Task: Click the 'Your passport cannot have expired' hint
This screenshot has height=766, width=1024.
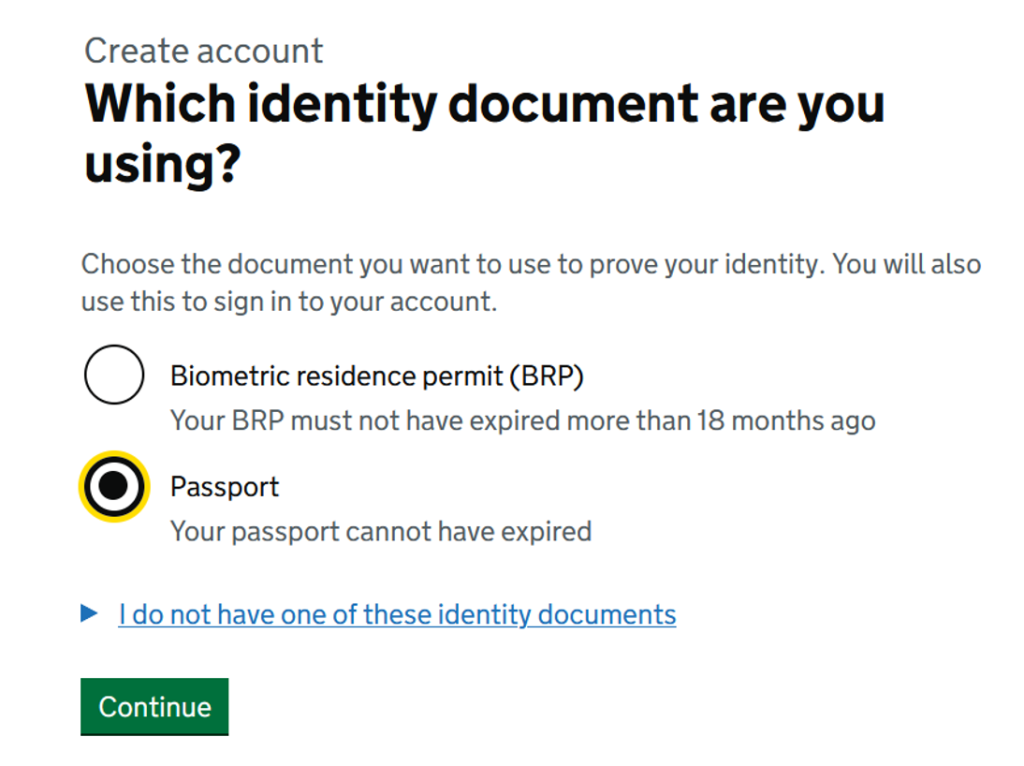Action: click(380, 531)
